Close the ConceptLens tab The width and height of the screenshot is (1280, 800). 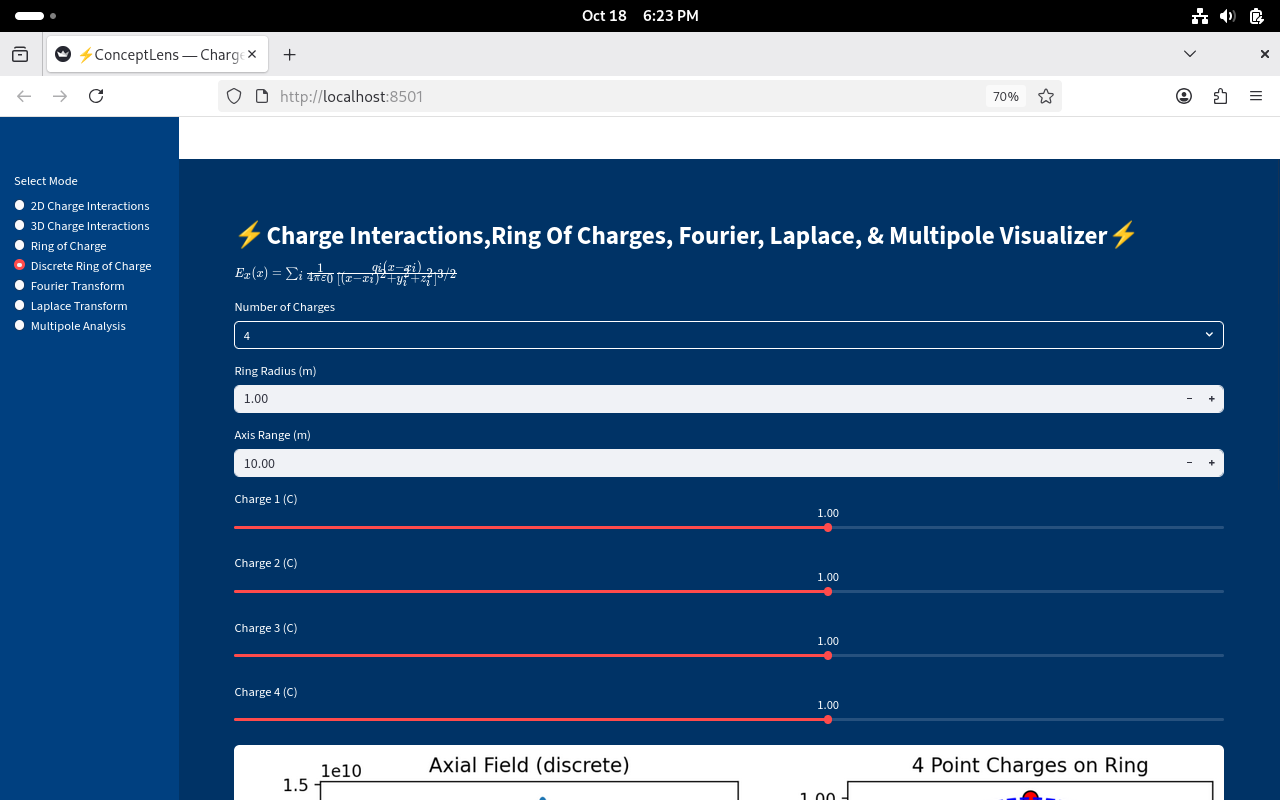click(252, 54)
